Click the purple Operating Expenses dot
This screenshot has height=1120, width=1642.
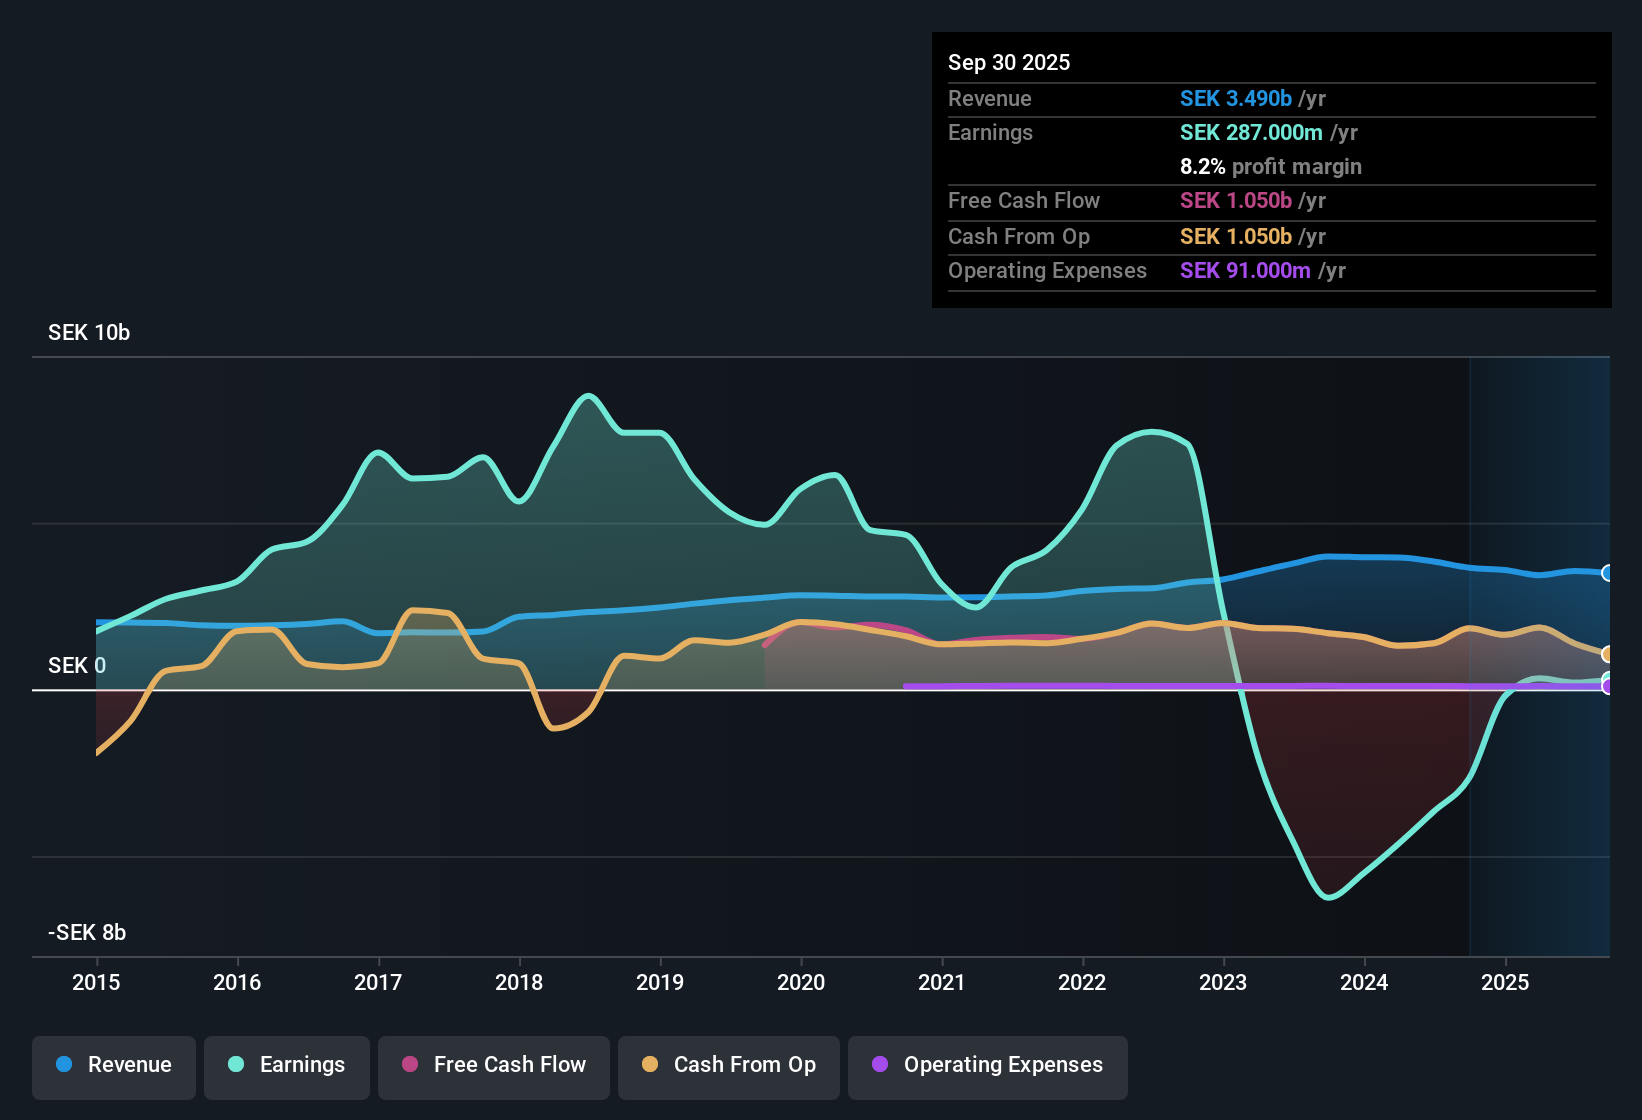click(880, 1065)
